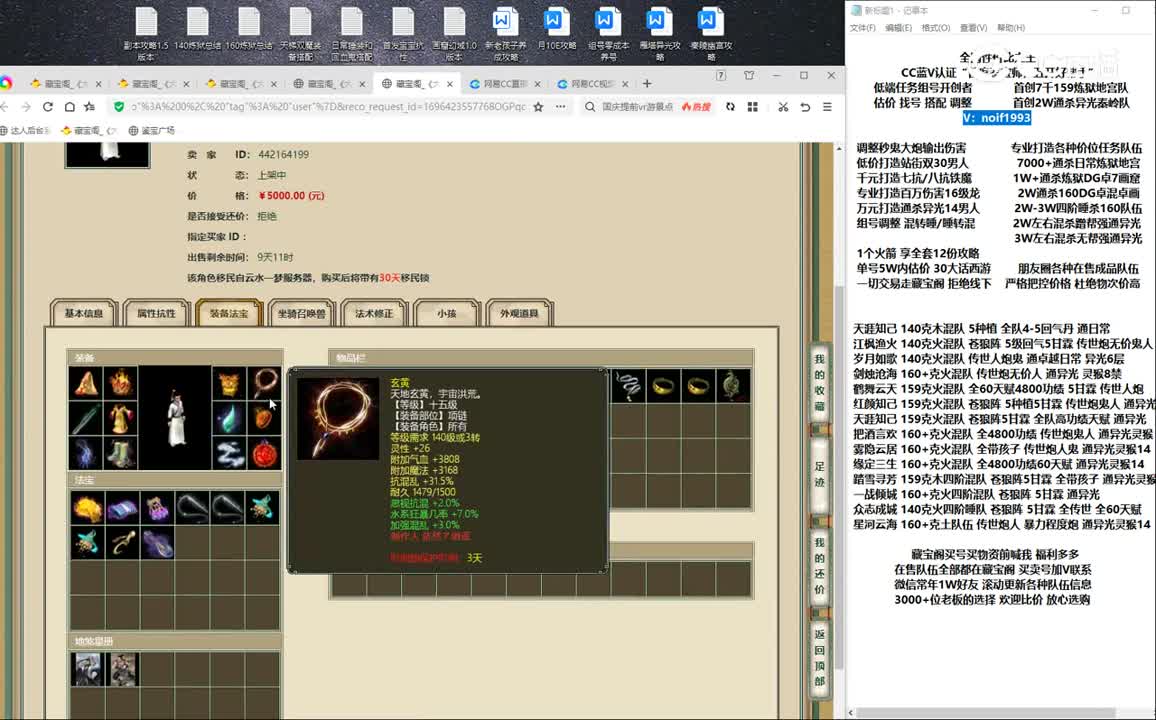1156x720 pixels.
Task: Select desktop document 月10E攻略
Action: click(x=556, y=29)
